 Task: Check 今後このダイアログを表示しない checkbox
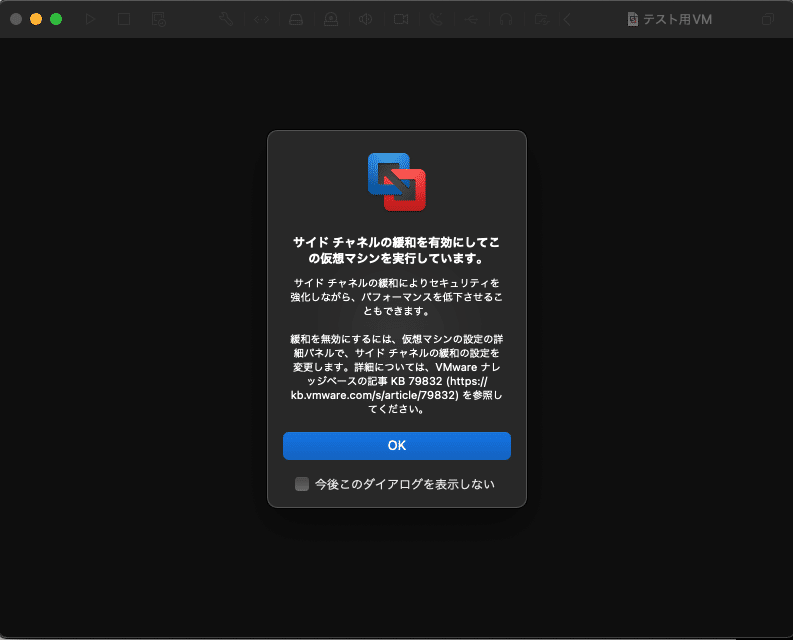[x=302, y=484]
